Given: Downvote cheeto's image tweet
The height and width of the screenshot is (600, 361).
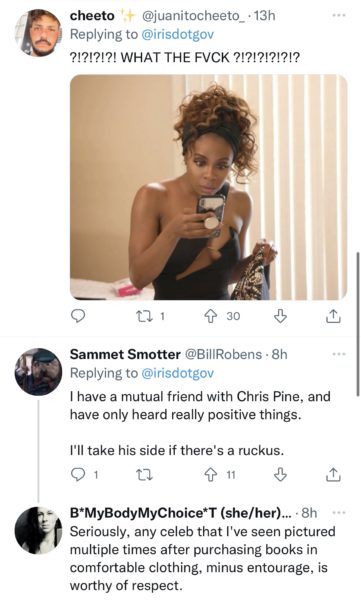Looking at the screenshot, I should point(280,316).
